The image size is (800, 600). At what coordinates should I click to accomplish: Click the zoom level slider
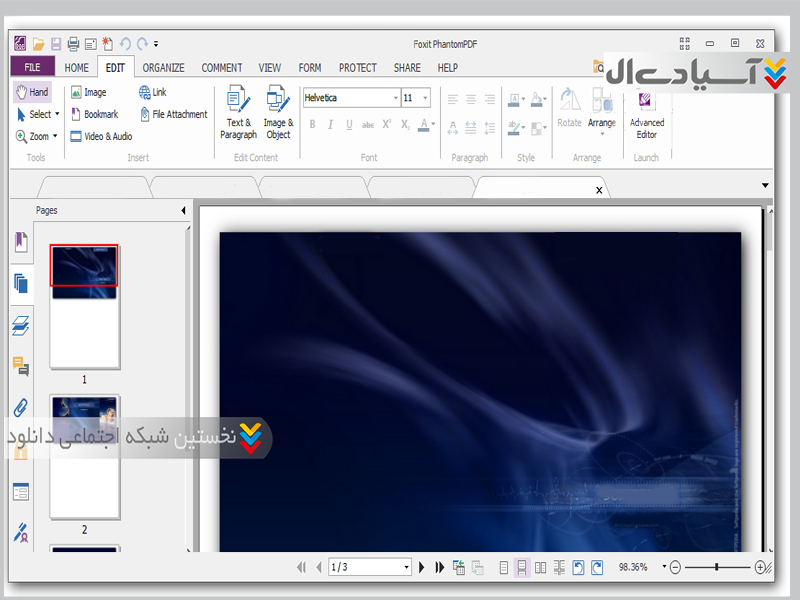click(718, 567)
